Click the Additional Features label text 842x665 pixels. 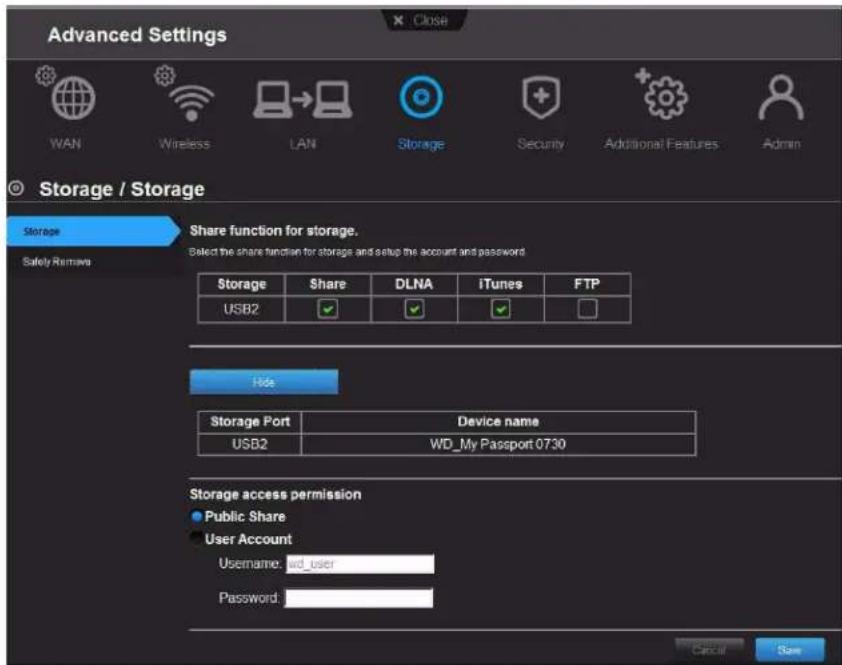(661, 144)
